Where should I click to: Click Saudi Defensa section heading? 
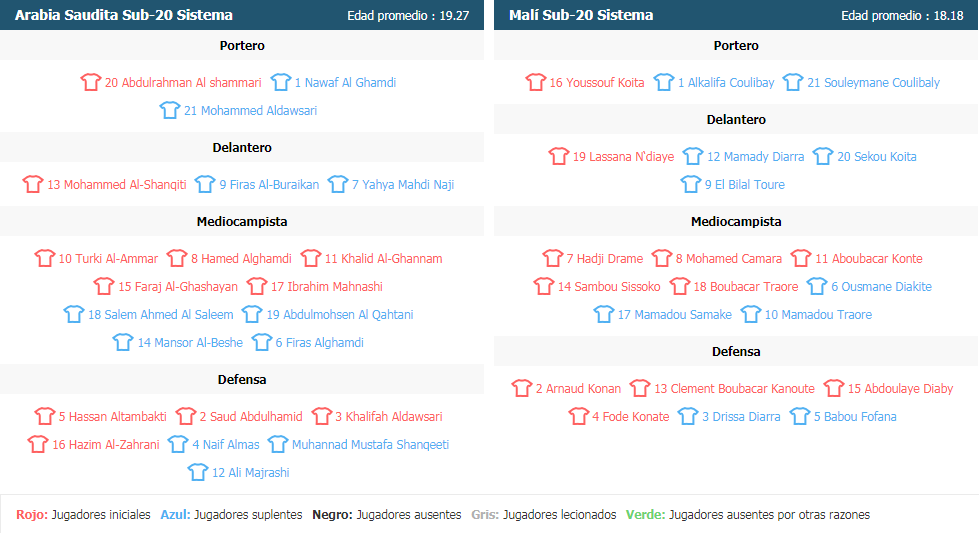tap(242, 379)
